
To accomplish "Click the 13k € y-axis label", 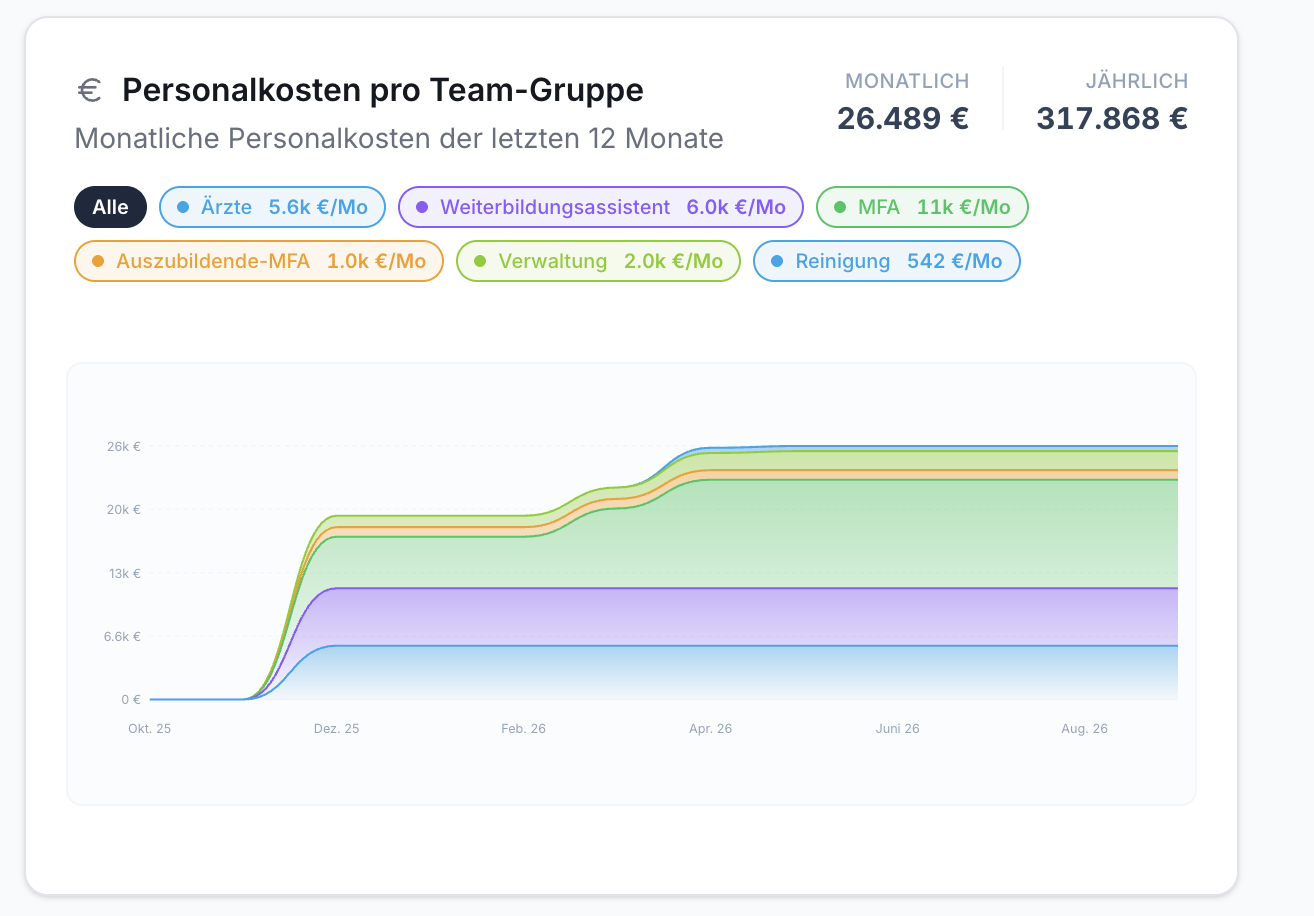I will (x=124, y=573).
